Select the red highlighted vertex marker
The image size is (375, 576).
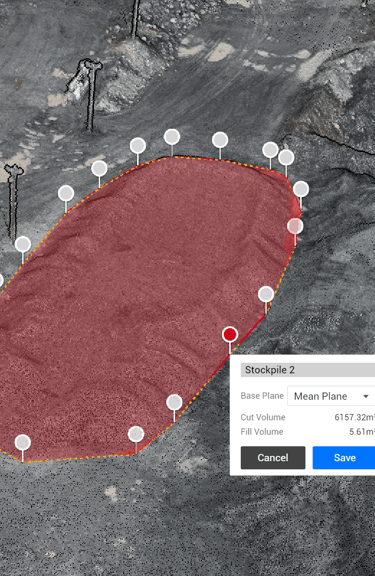(230, 335)
